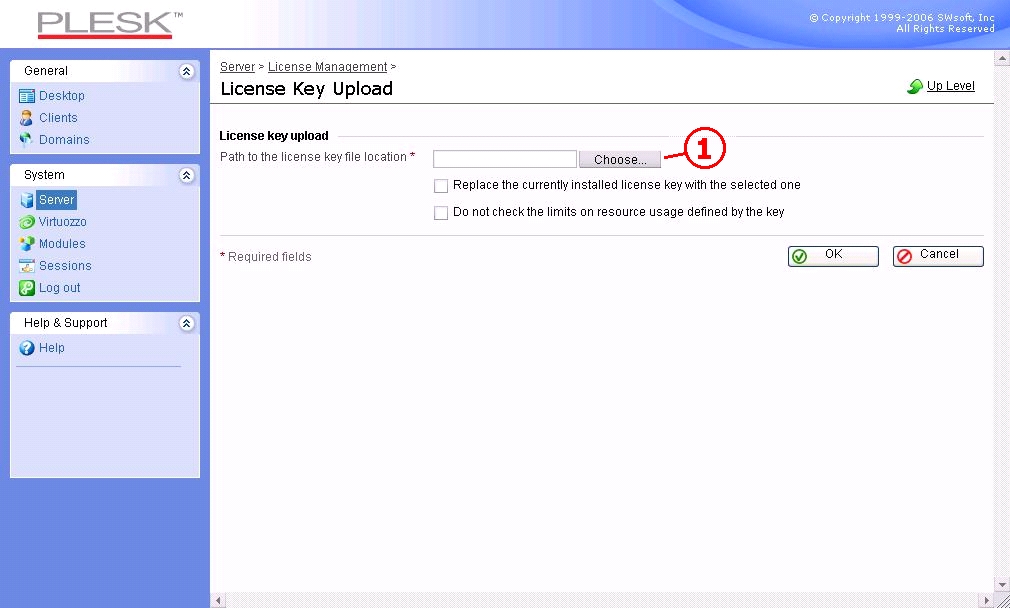Click the Desktop icon in General panel
Screen dimensions: 1010x608
click(27, 96)
